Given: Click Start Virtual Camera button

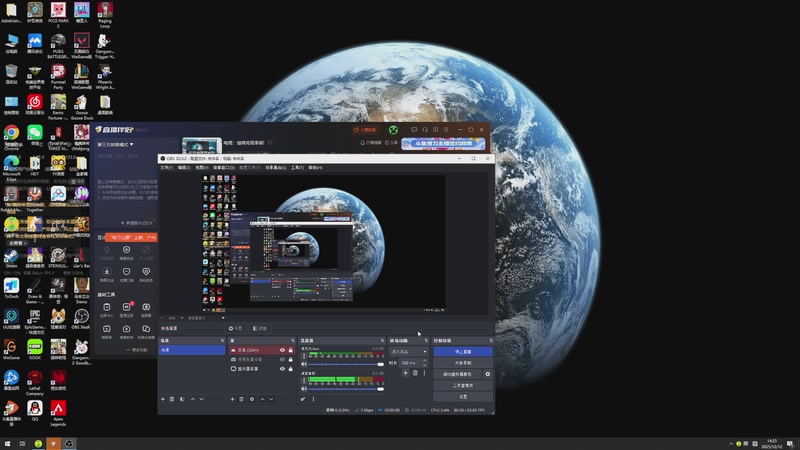Looking at the screenshot, I should point(457,374).
